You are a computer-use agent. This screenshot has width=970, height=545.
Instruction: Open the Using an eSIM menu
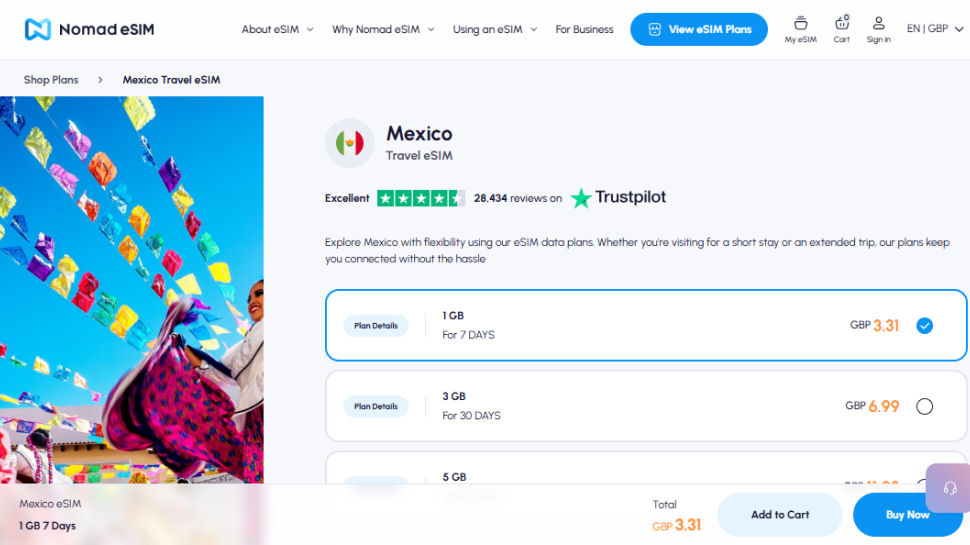click(x=495, y=29)
